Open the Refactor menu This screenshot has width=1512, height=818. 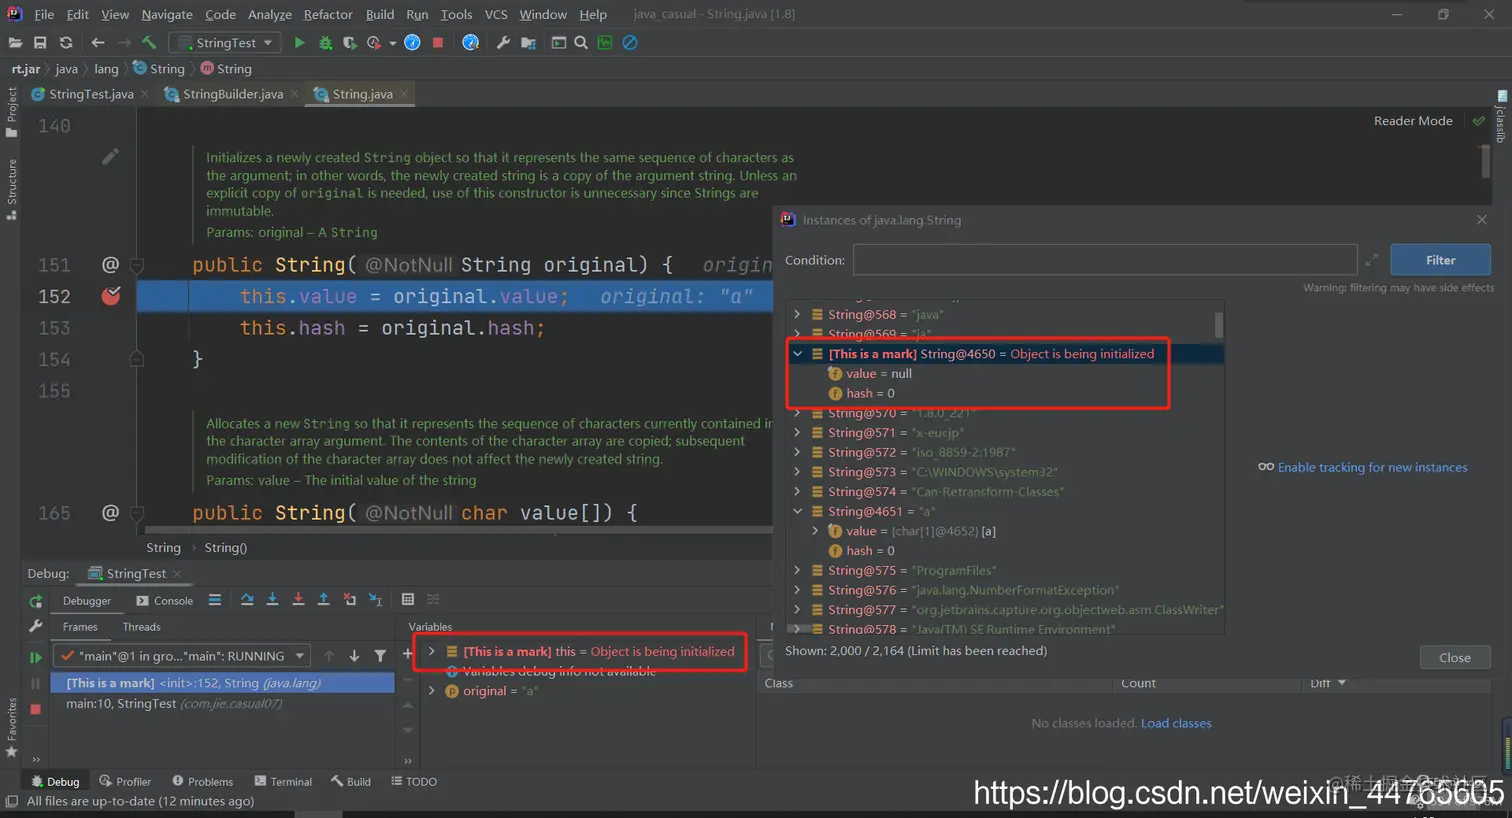click(328, 14)
